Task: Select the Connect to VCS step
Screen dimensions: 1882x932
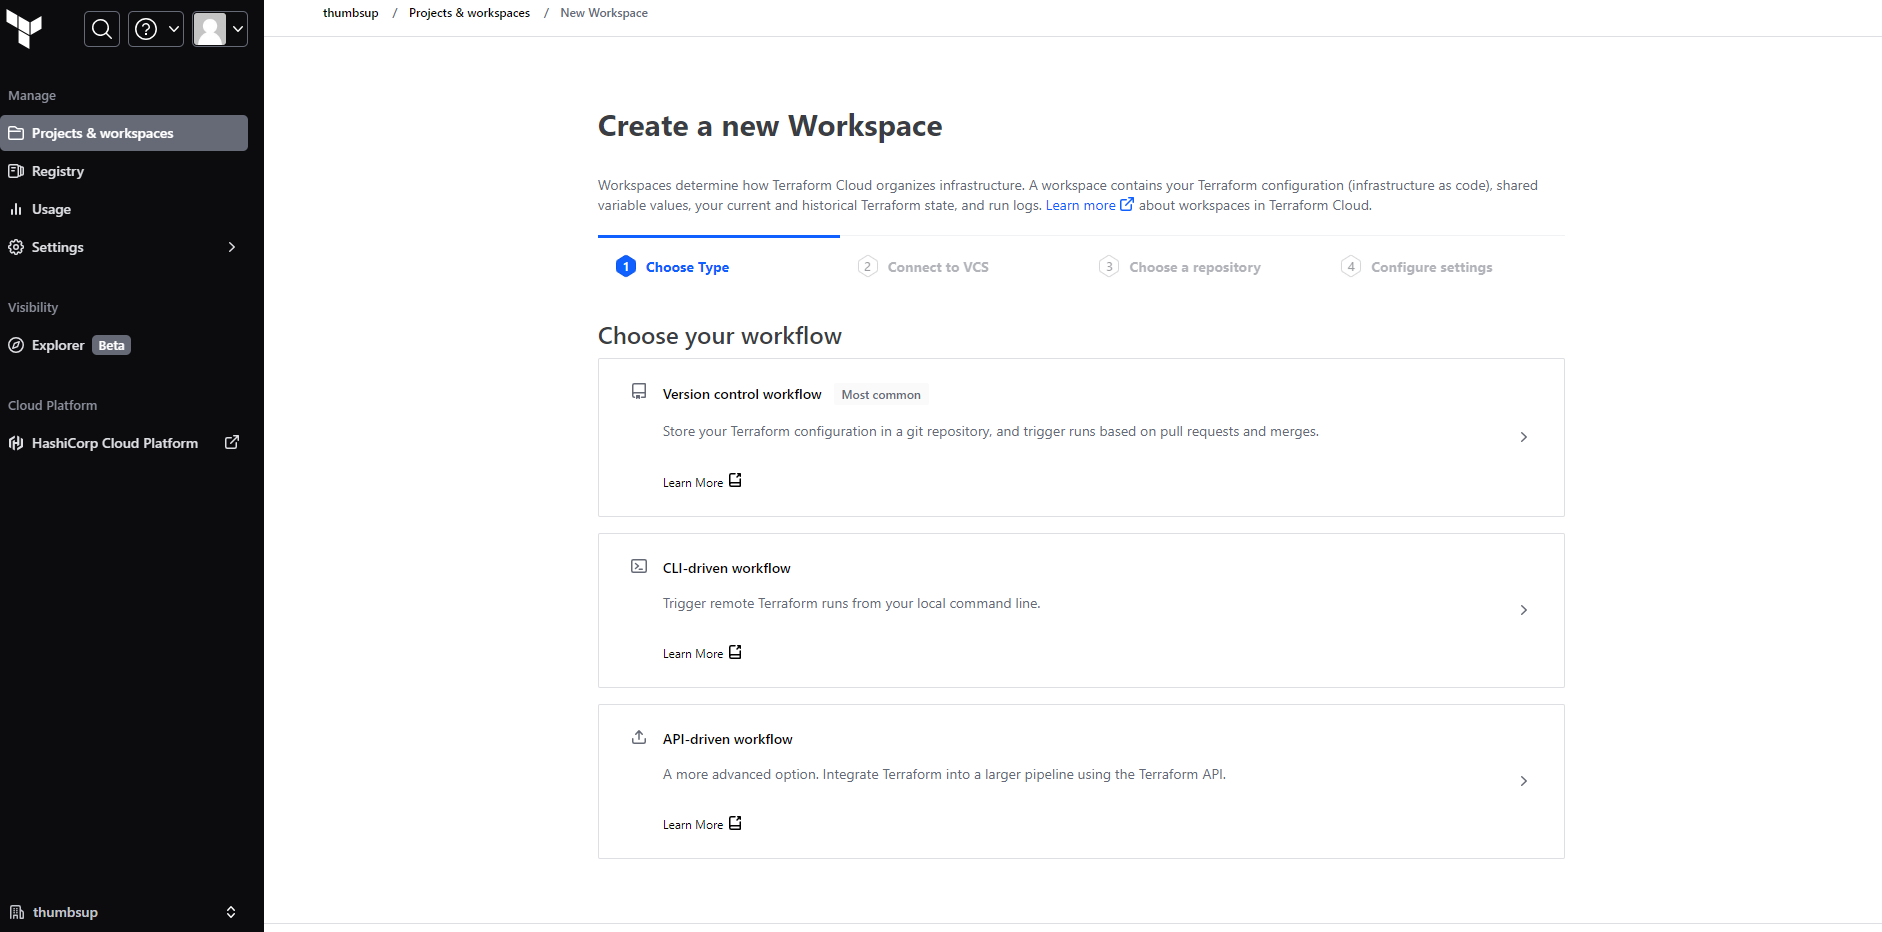Action: [937, 267]
